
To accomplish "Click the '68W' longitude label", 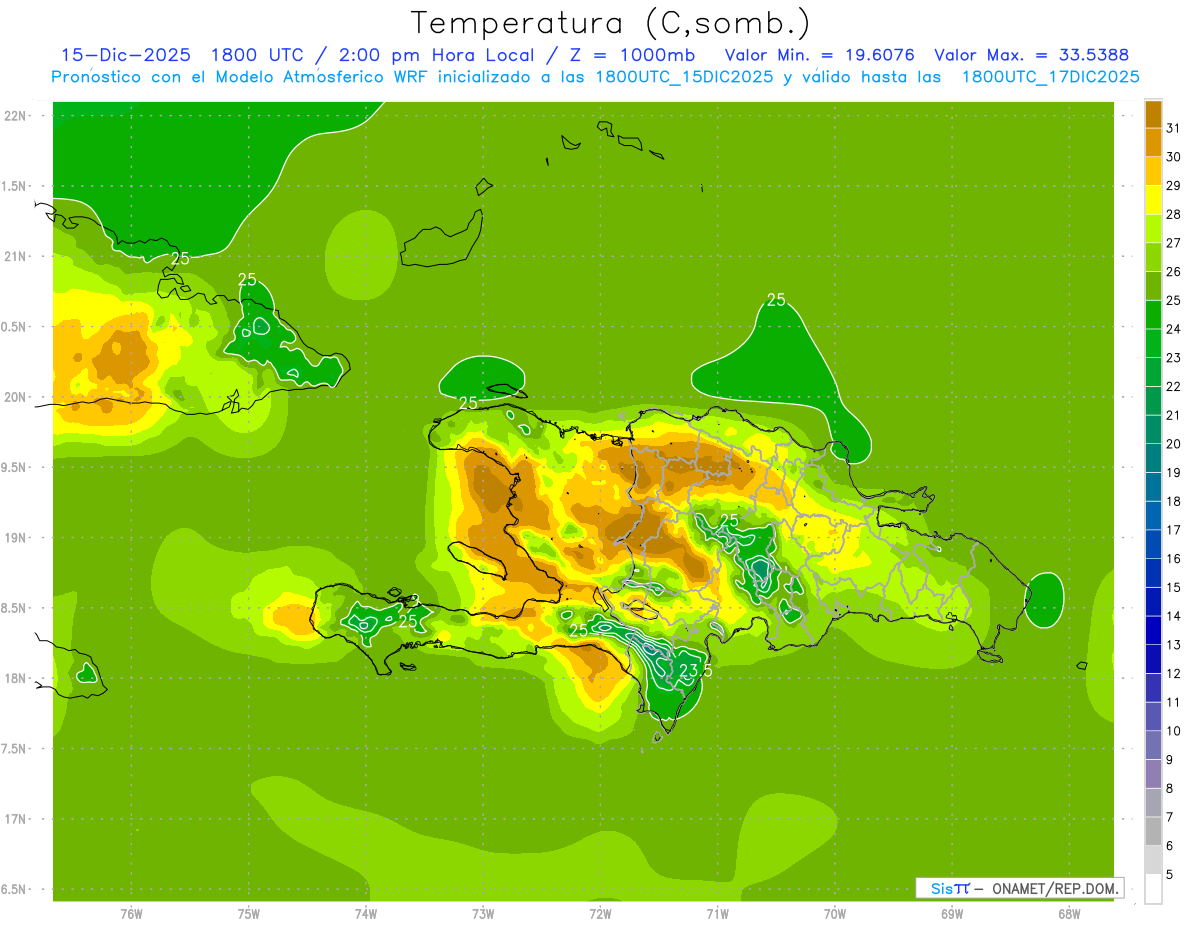I will 1069,914.
